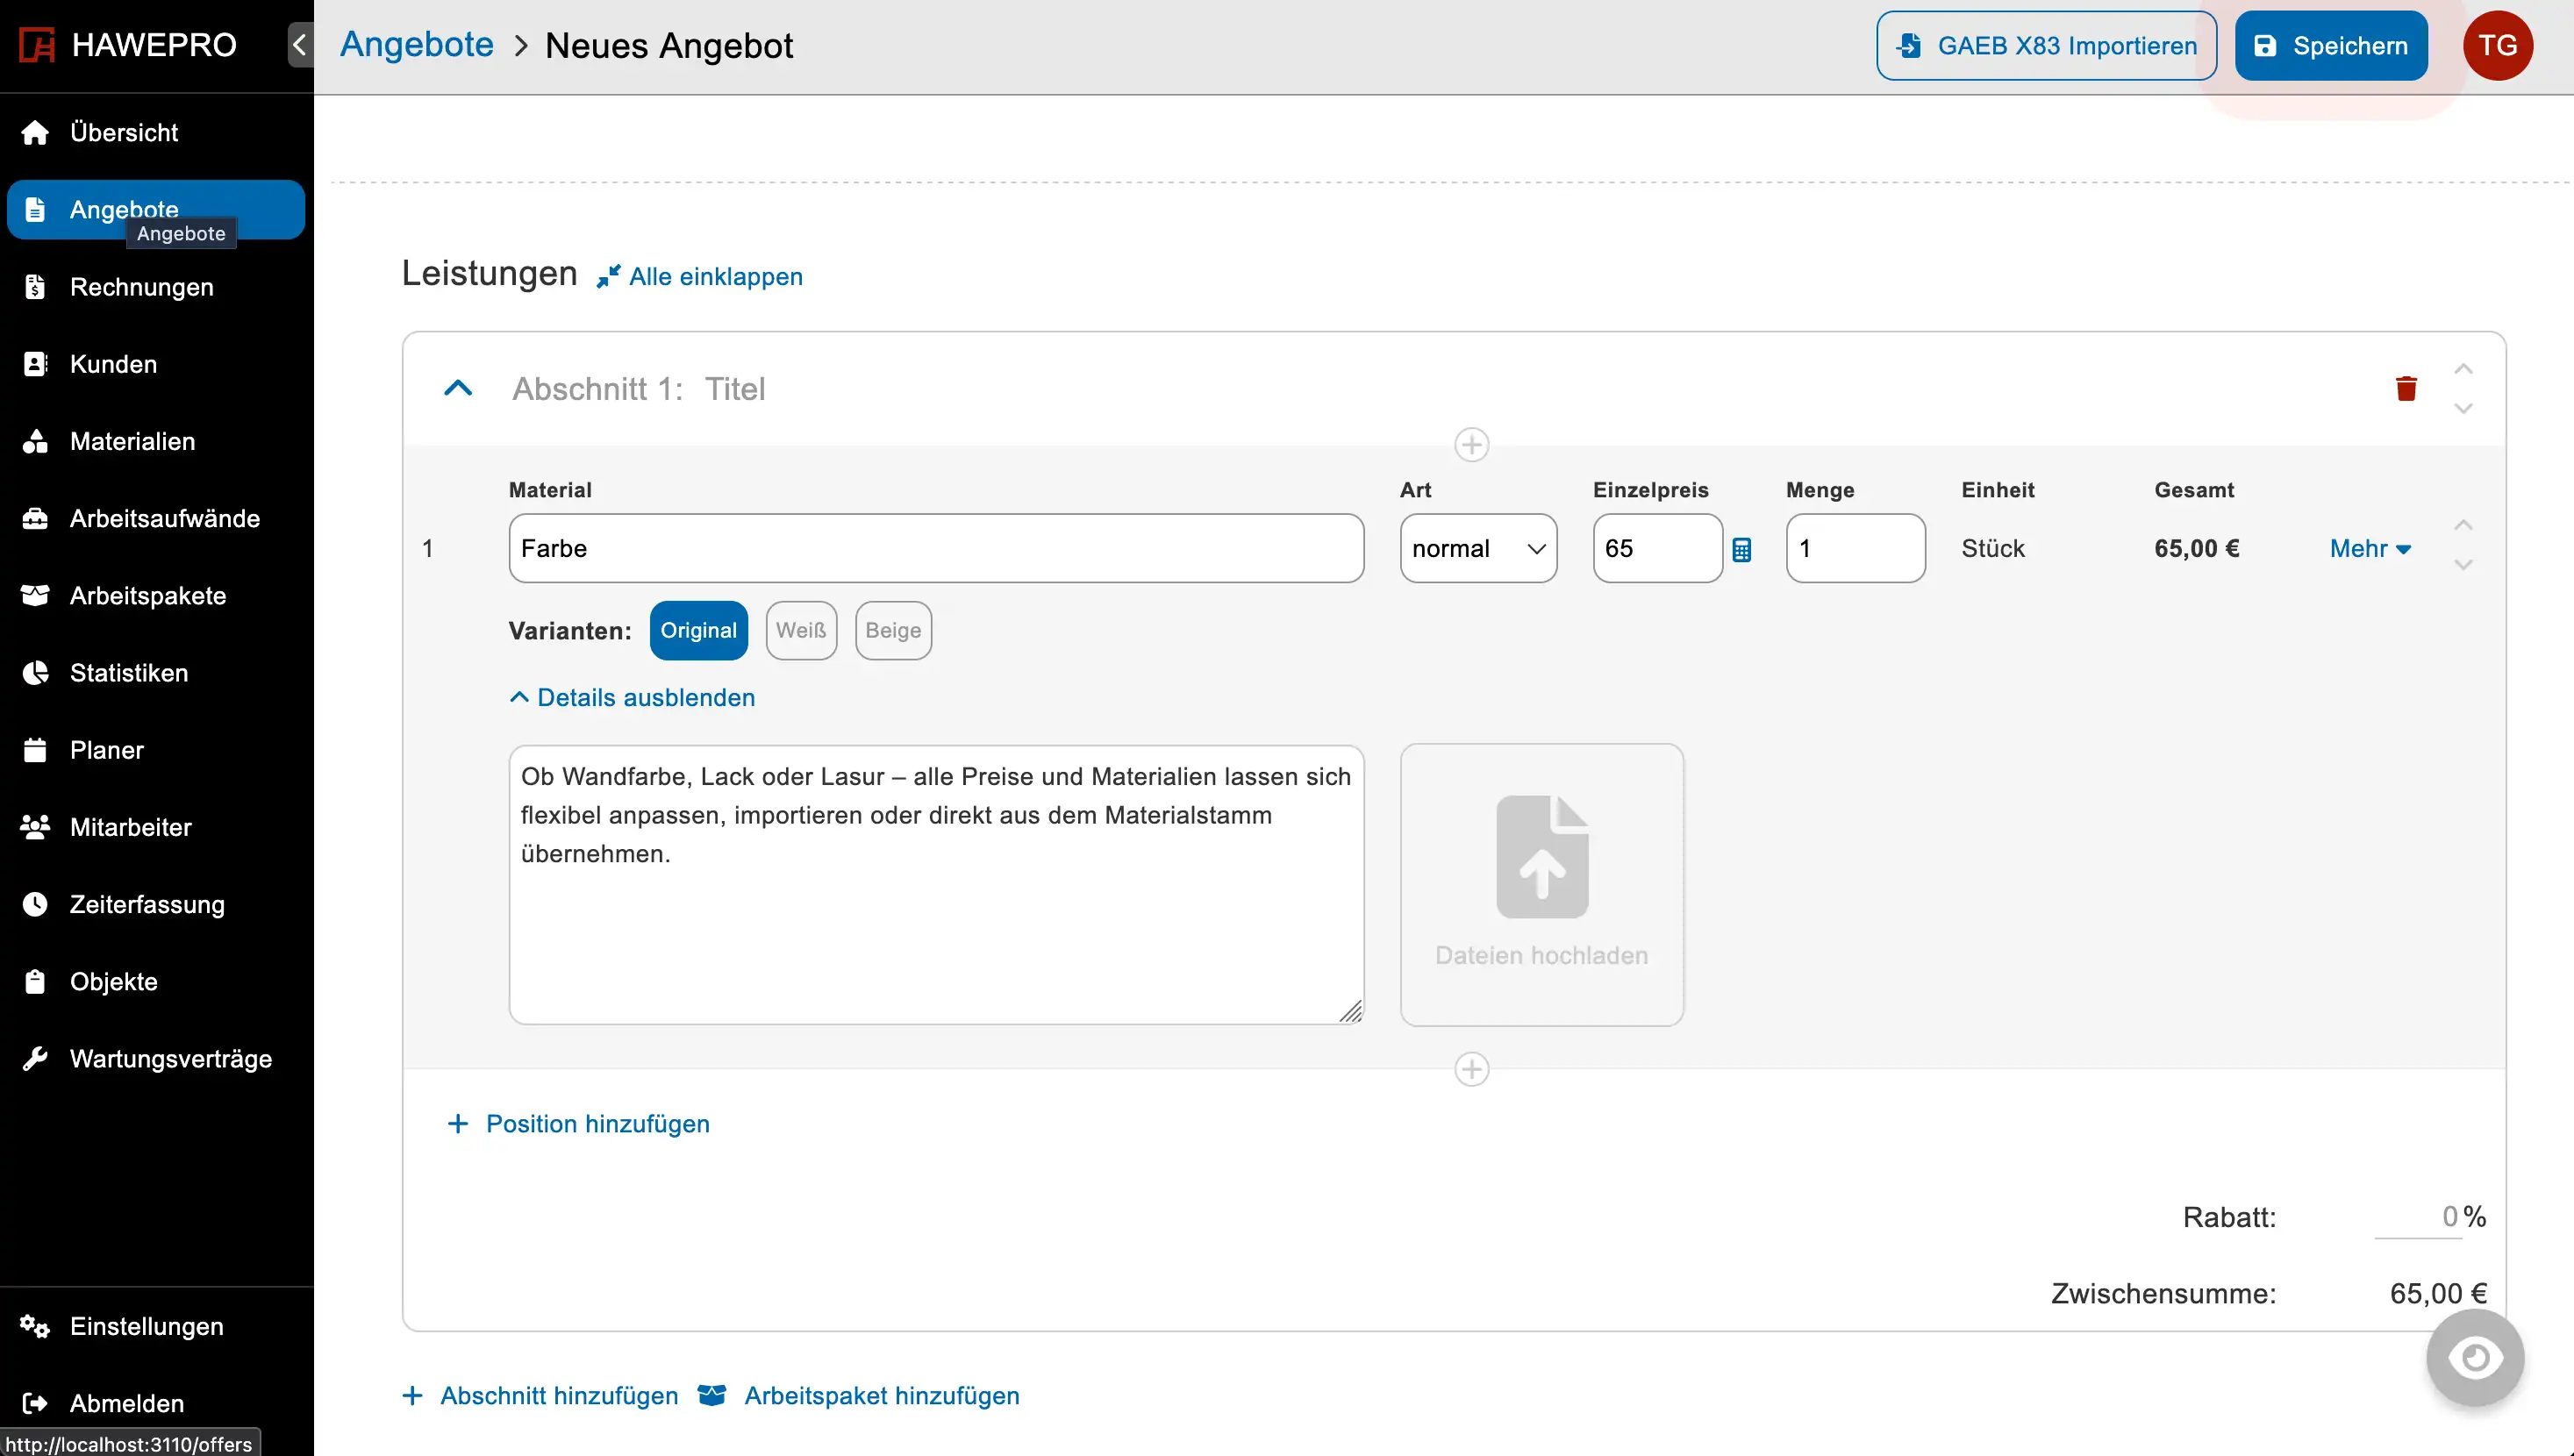Image resolution: width=2574 pixels, height=1456 pixels.
Task: Click the HAWEPRO logo icon
Action: [x=37, y=45]
